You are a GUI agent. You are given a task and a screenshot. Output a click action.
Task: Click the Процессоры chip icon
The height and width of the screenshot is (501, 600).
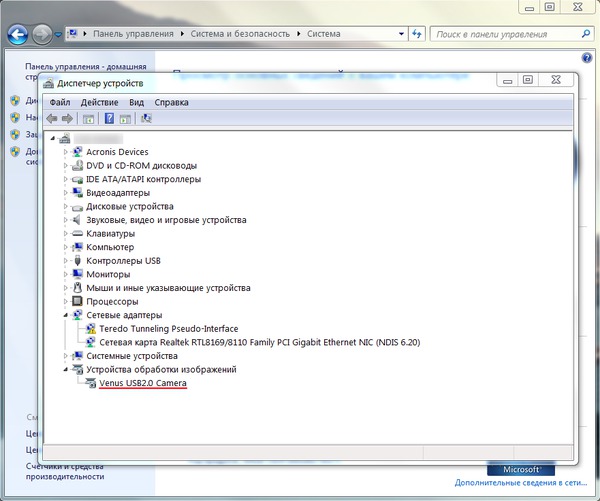77,301
